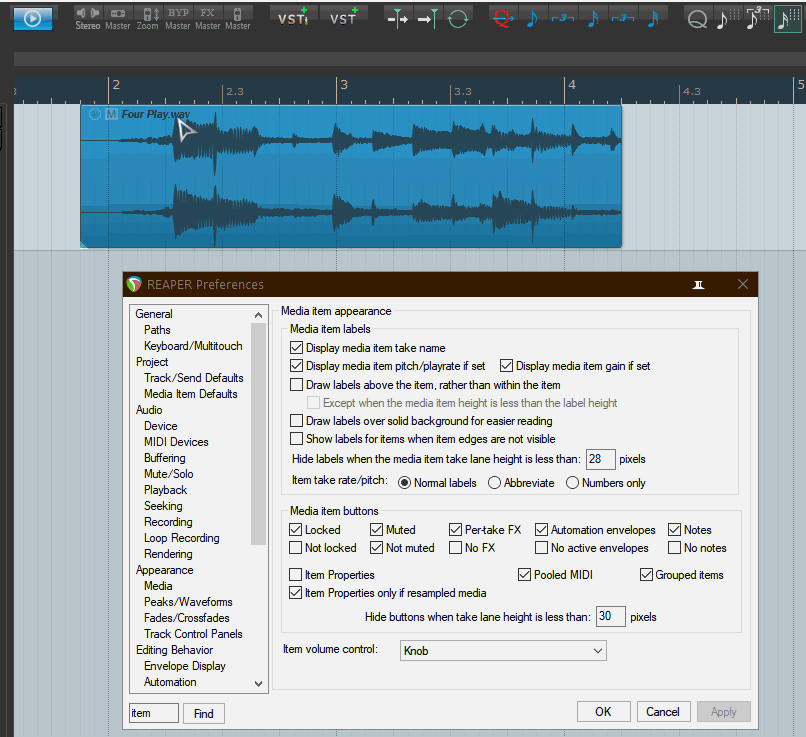Click the red Q quantize icon

pyautogui.click(x=503, y=18)
